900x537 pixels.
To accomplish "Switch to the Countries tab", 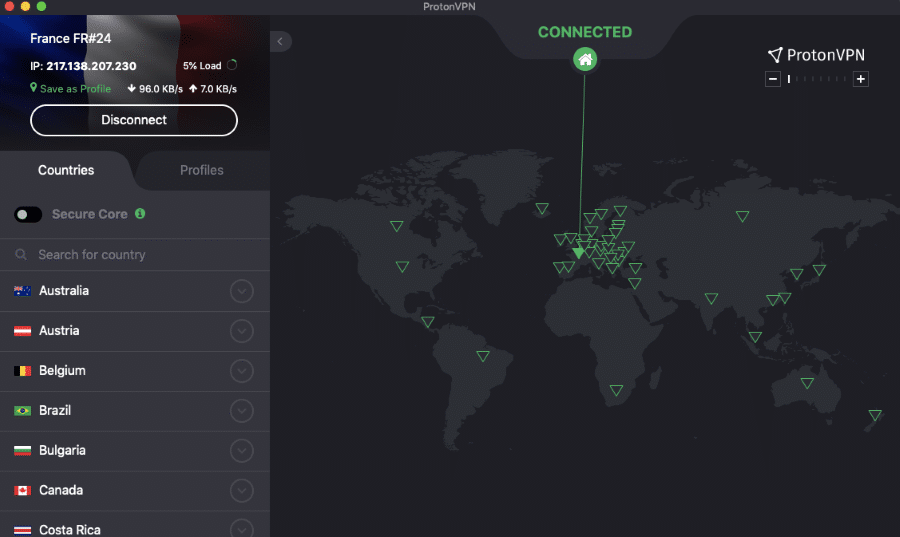I will (x=66, y=170).
